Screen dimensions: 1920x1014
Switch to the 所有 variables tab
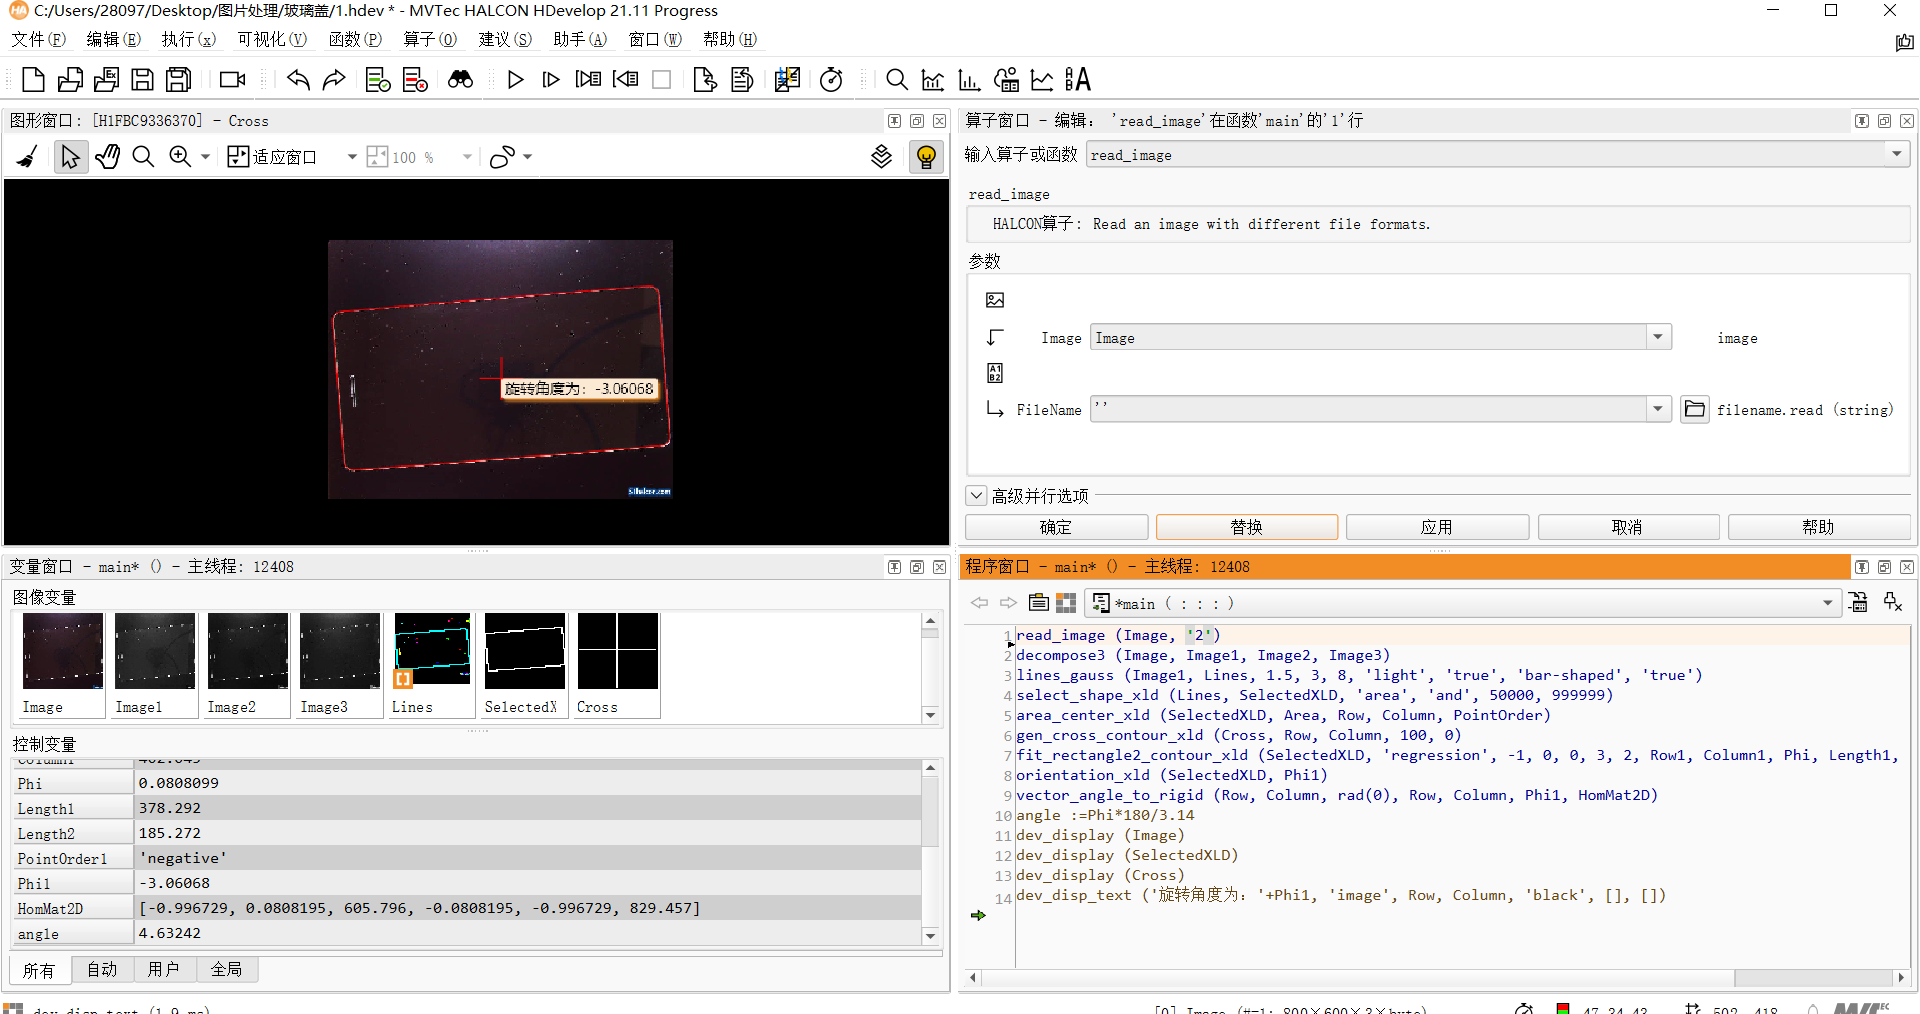pos(40,969)
